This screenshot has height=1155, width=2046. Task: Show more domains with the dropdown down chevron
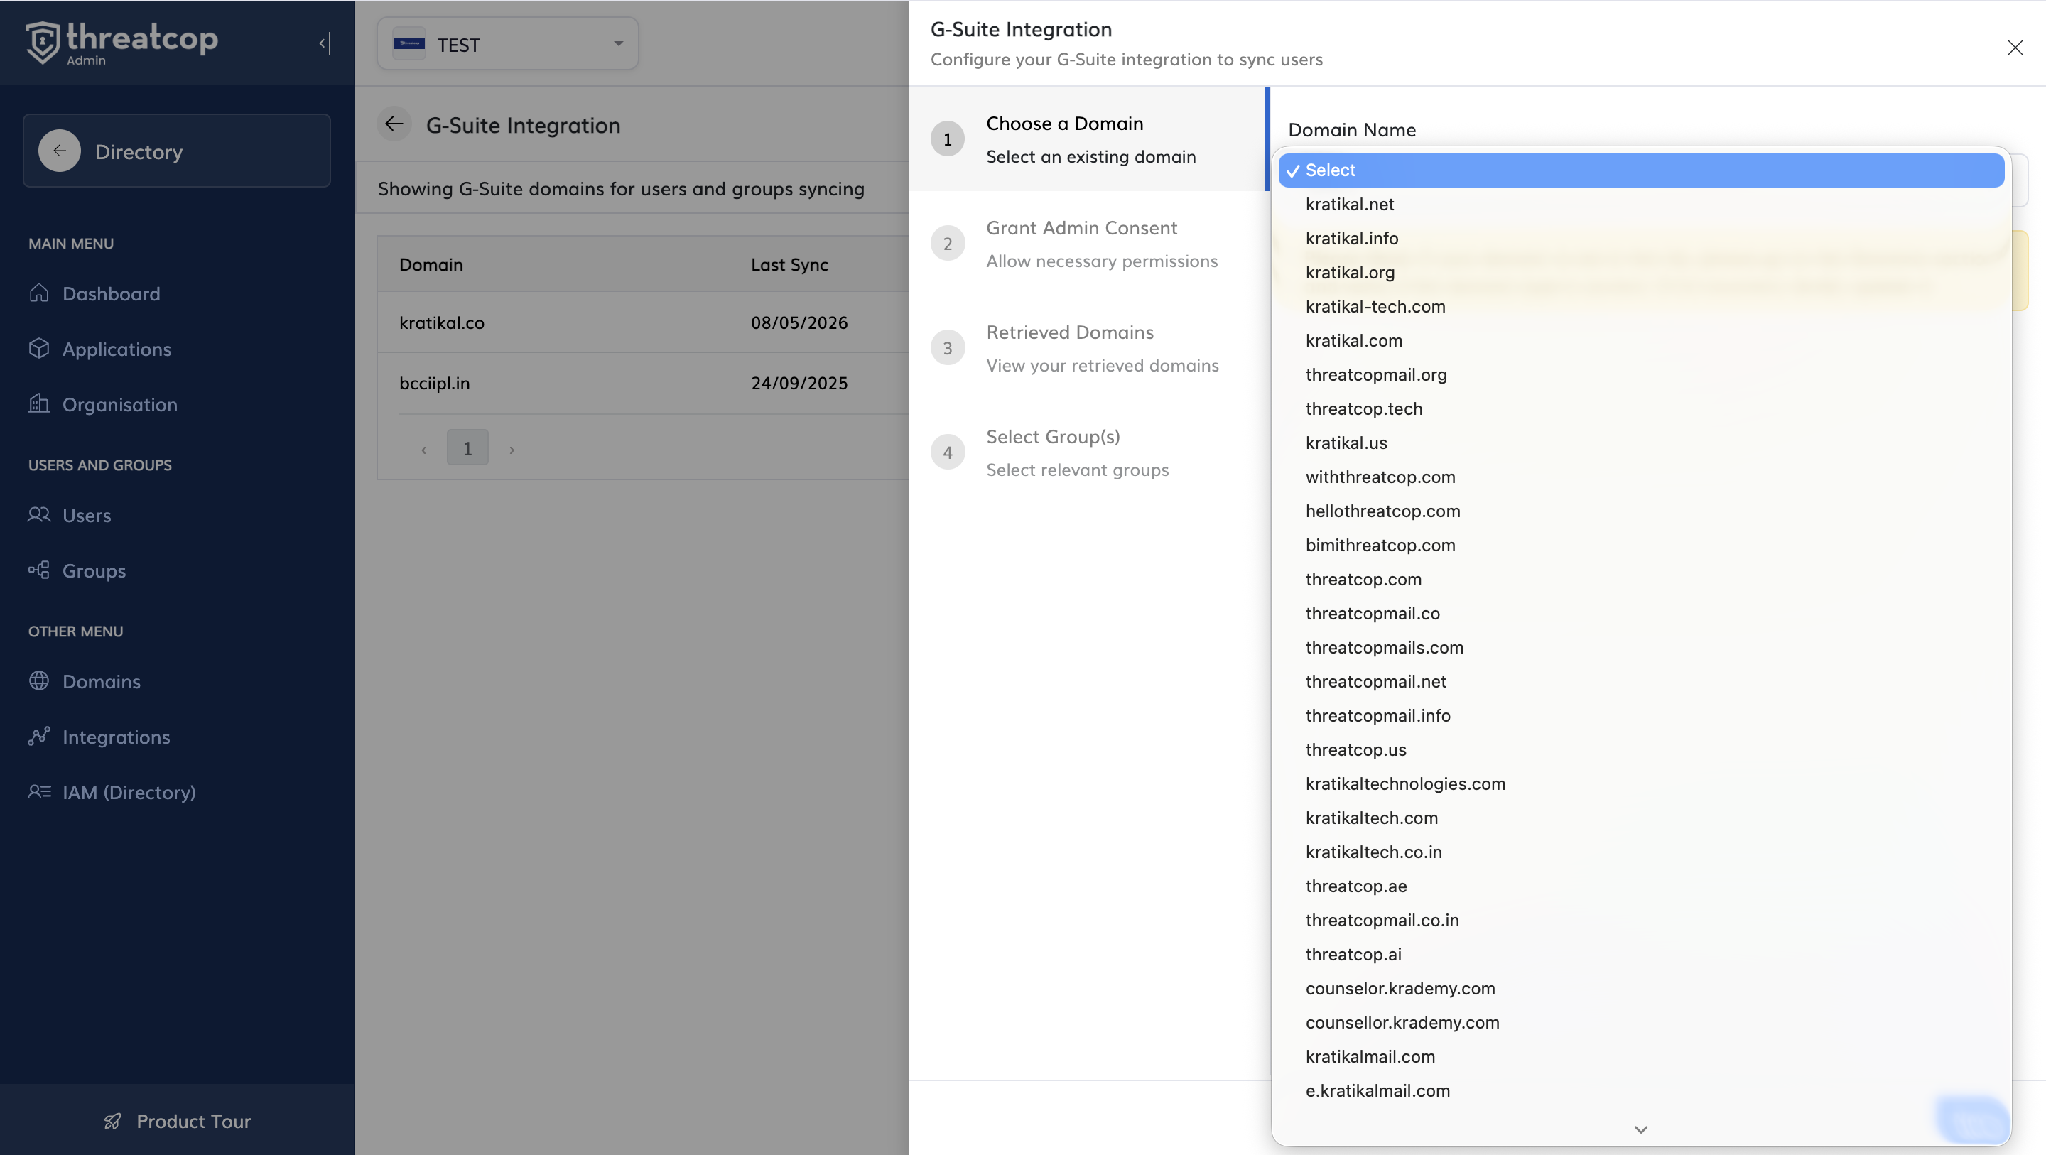pyautogui.click(x=1641, y=1129)
